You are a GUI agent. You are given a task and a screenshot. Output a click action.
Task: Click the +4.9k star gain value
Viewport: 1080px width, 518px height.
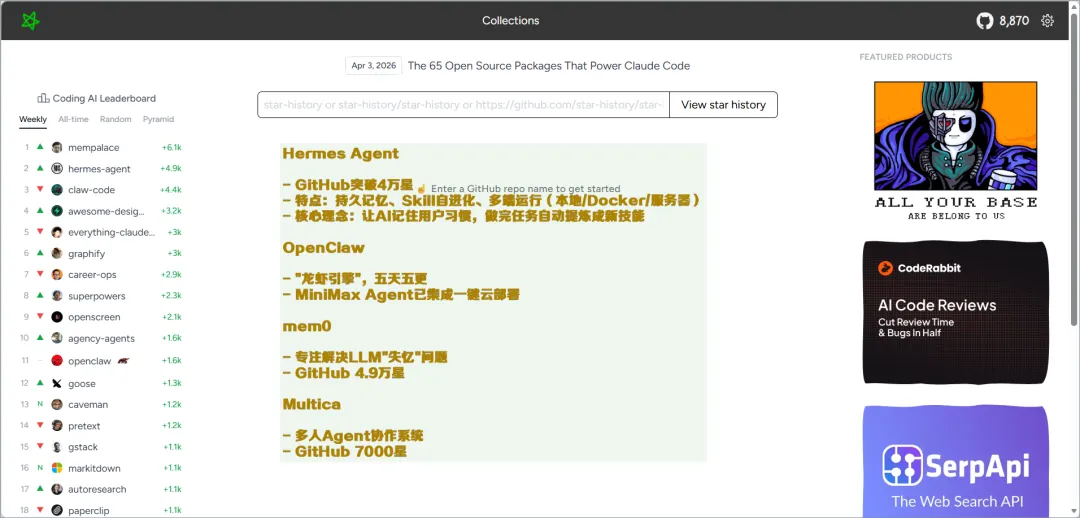pyautogui.click(x=171, y=169)
